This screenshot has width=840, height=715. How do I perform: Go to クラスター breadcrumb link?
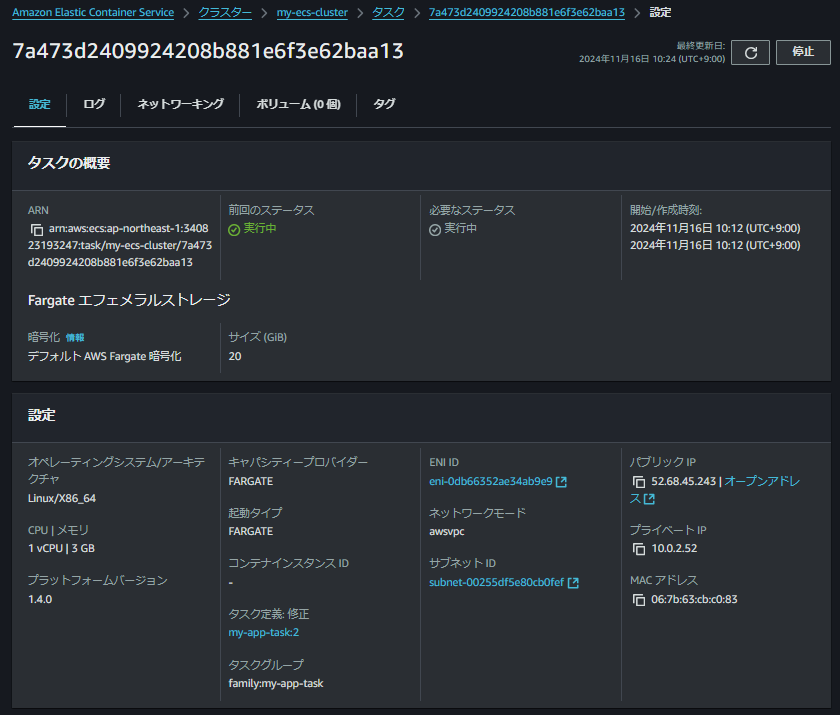[x=225, y=12]
